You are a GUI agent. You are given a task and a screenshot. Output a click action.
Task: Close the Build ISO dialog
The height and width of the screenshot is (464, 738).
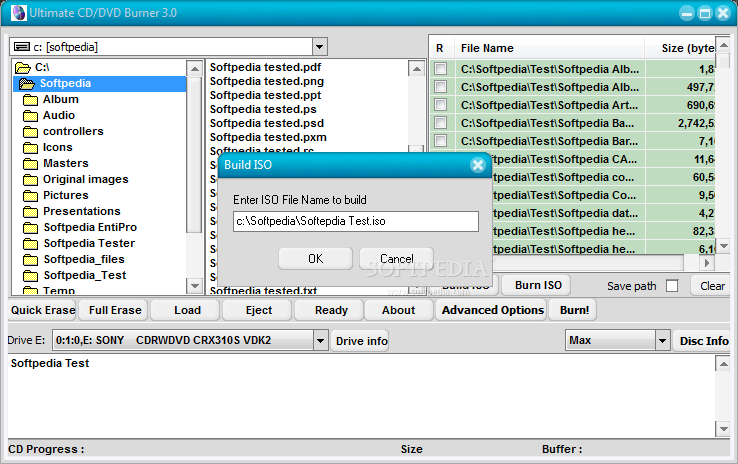pos(478,165)
